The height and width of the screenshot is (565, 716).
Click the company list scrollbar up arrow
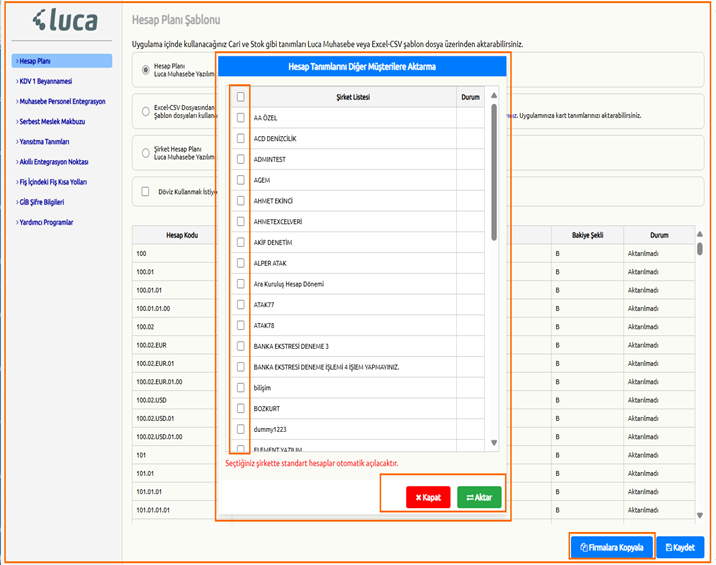click(494, 95)
